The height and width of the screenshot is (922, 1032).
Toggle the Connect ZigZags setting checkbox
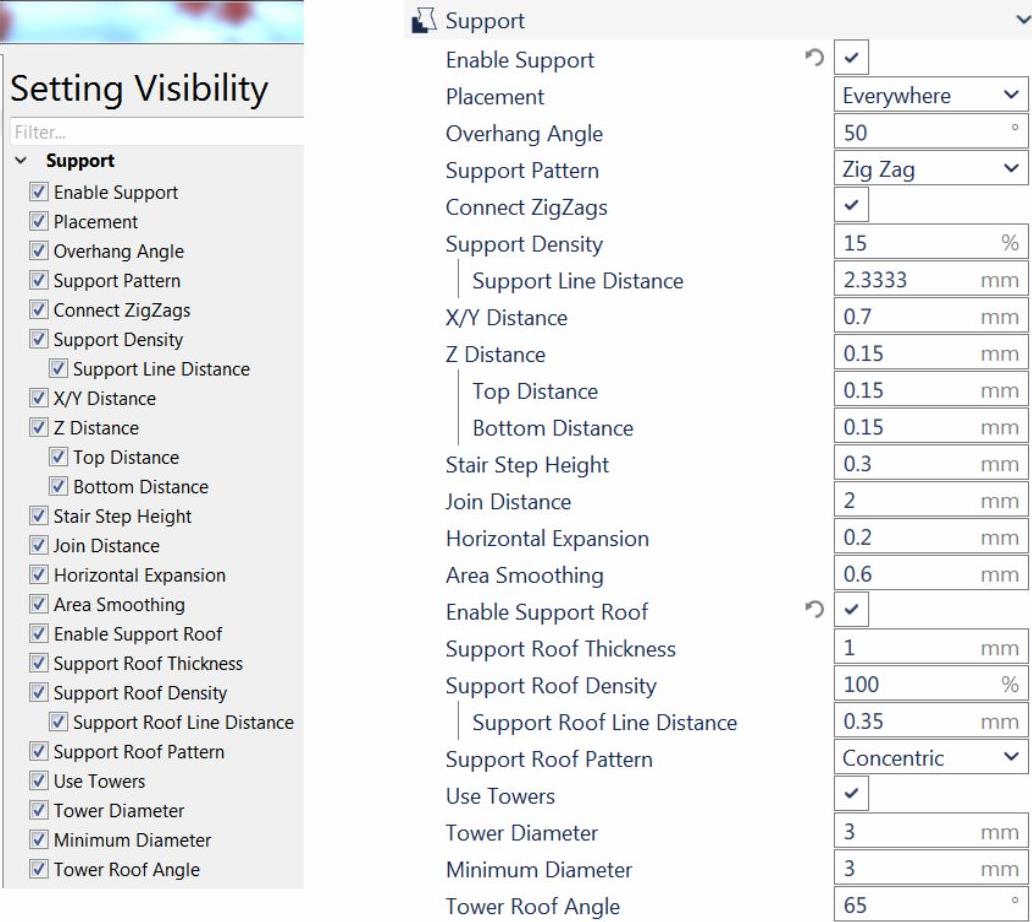852,207
